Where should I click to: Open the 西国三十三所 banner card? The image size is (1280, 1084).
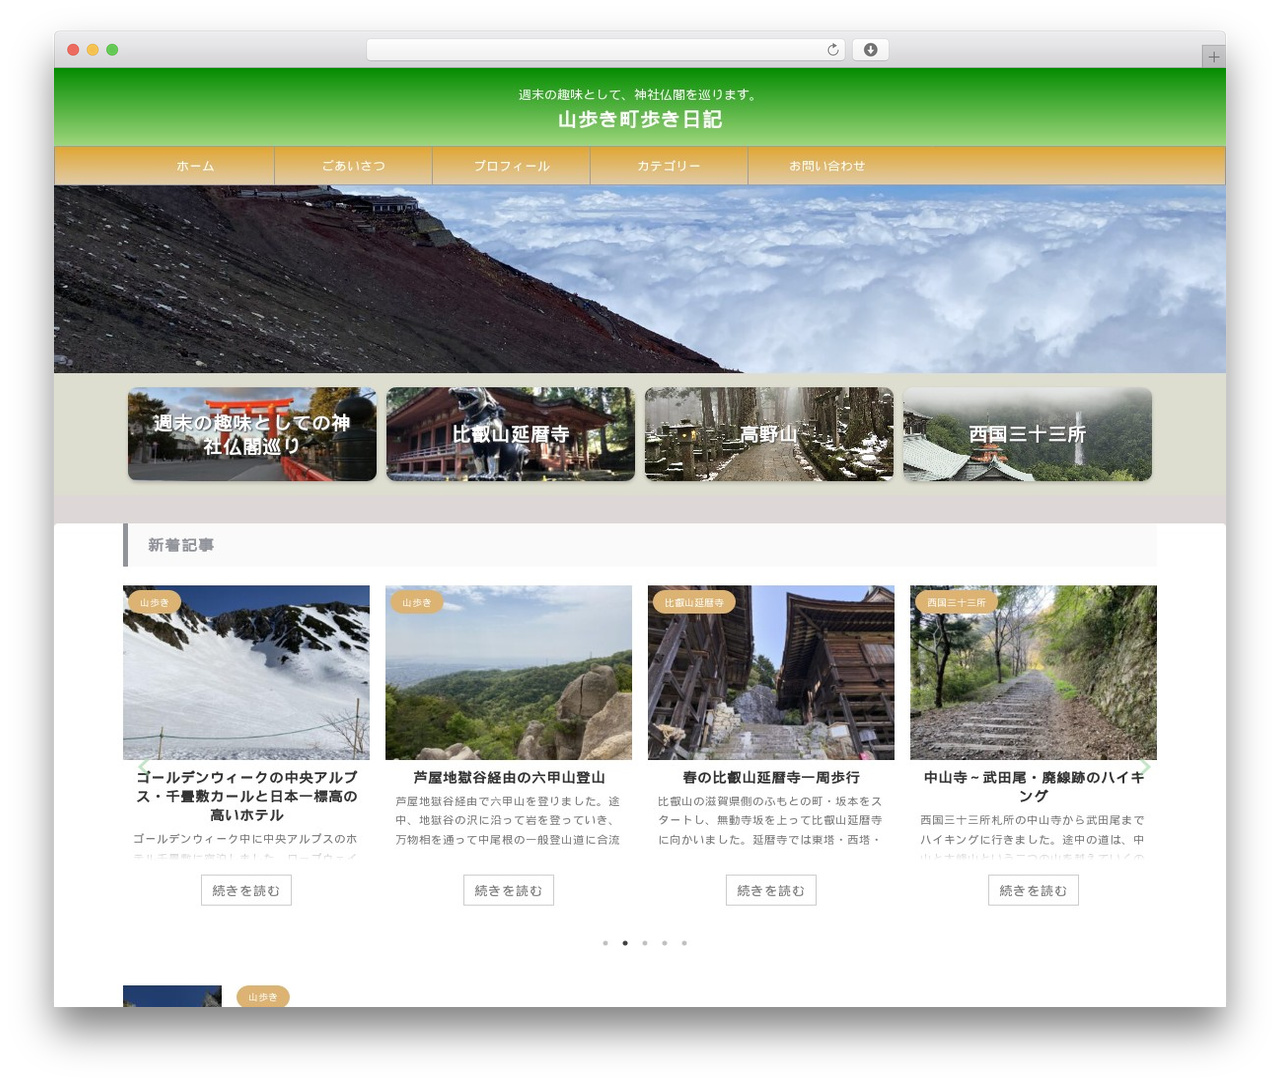coord(1027,434)
